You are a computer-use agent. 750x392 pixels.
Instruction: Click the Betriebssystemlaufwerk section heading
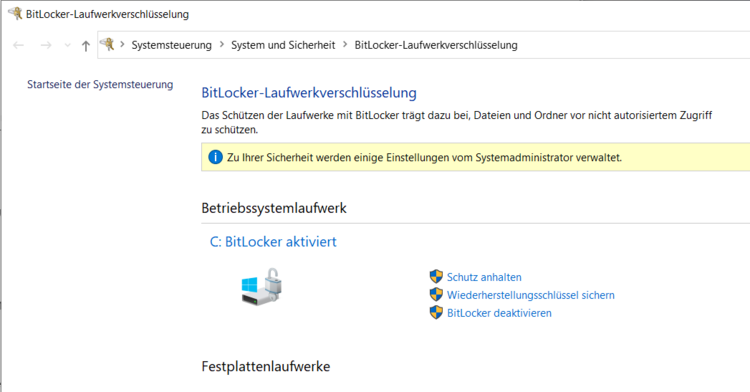point(274,208)
